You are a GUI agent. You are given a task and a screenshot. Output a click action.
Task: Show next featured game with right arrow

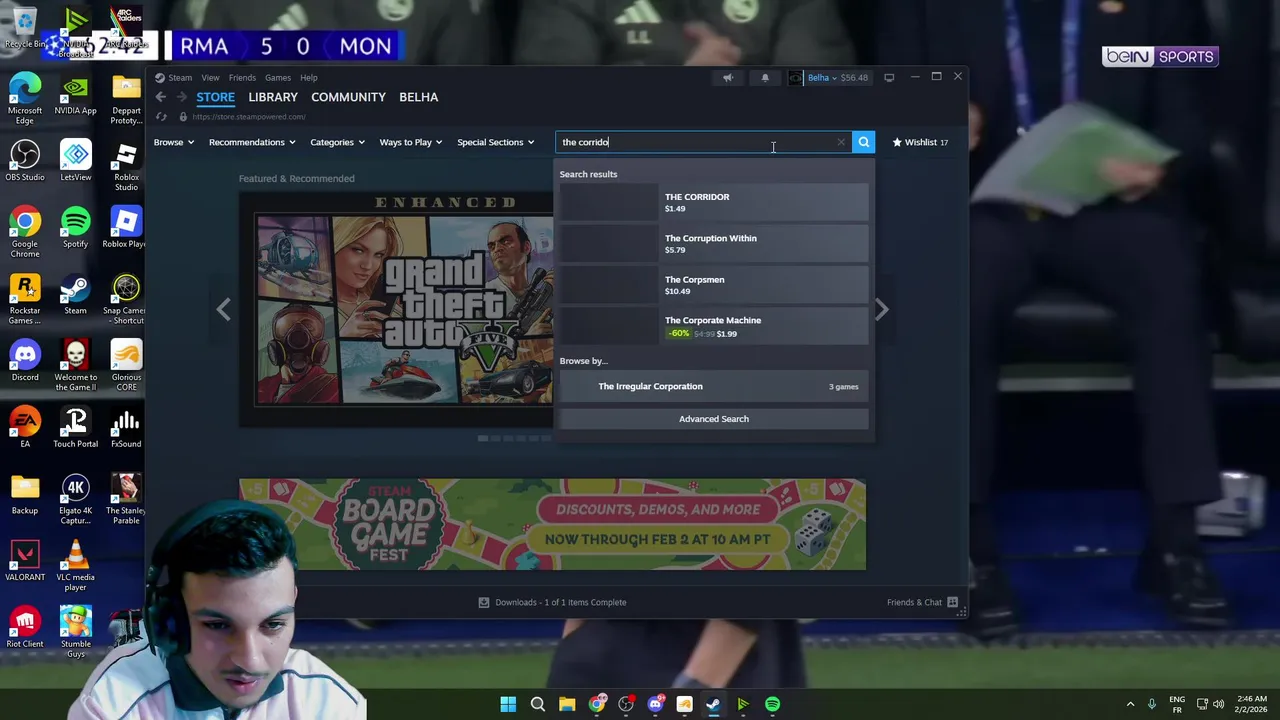click(x=881, y=310)
